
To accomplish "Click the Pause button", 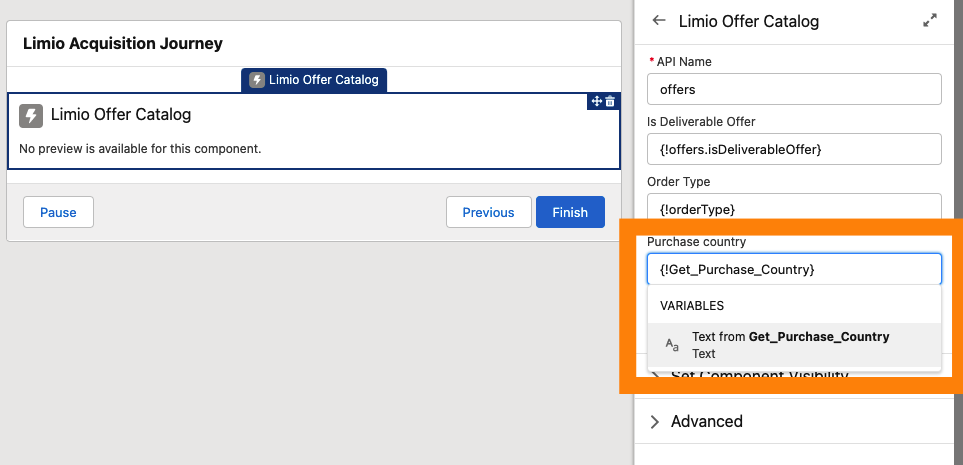I will click(x=58, y=212).
